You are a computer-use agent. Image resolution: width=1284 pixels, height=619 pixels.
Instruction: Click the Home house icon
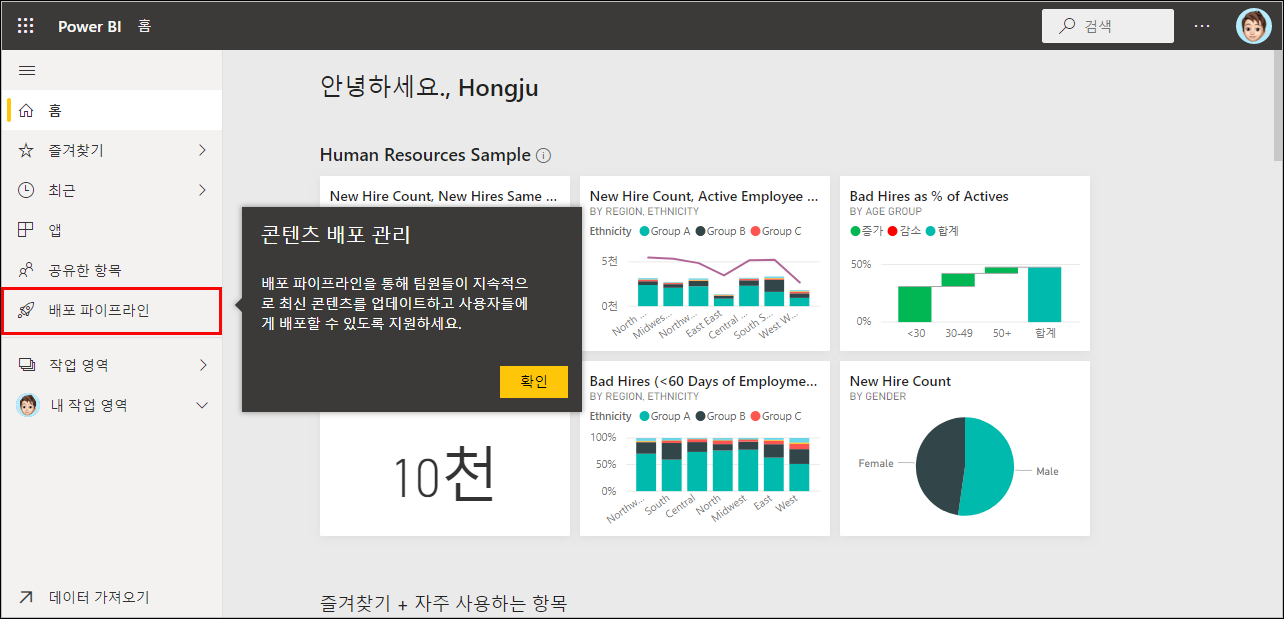click(x=27, y=110)
